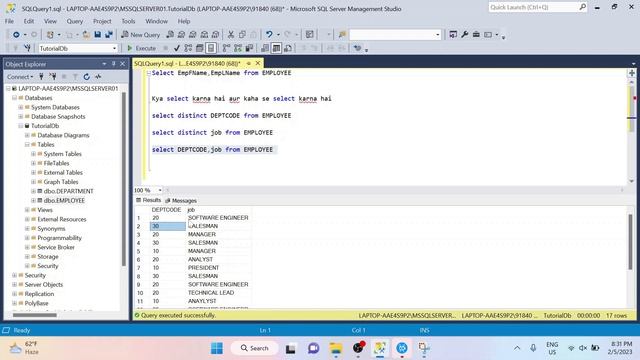Open the Edit menu

(x=29, y=21)
